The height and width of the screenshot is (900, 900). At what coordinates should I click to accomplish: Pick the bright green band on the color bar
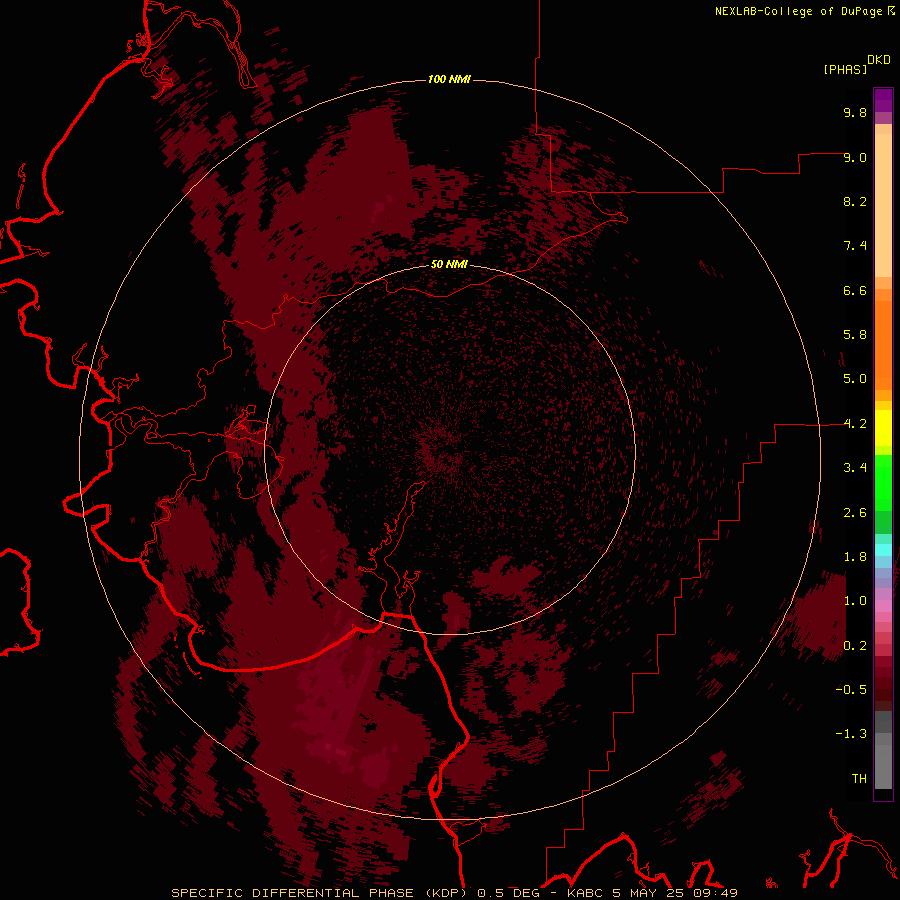click(x=883, y=483)
